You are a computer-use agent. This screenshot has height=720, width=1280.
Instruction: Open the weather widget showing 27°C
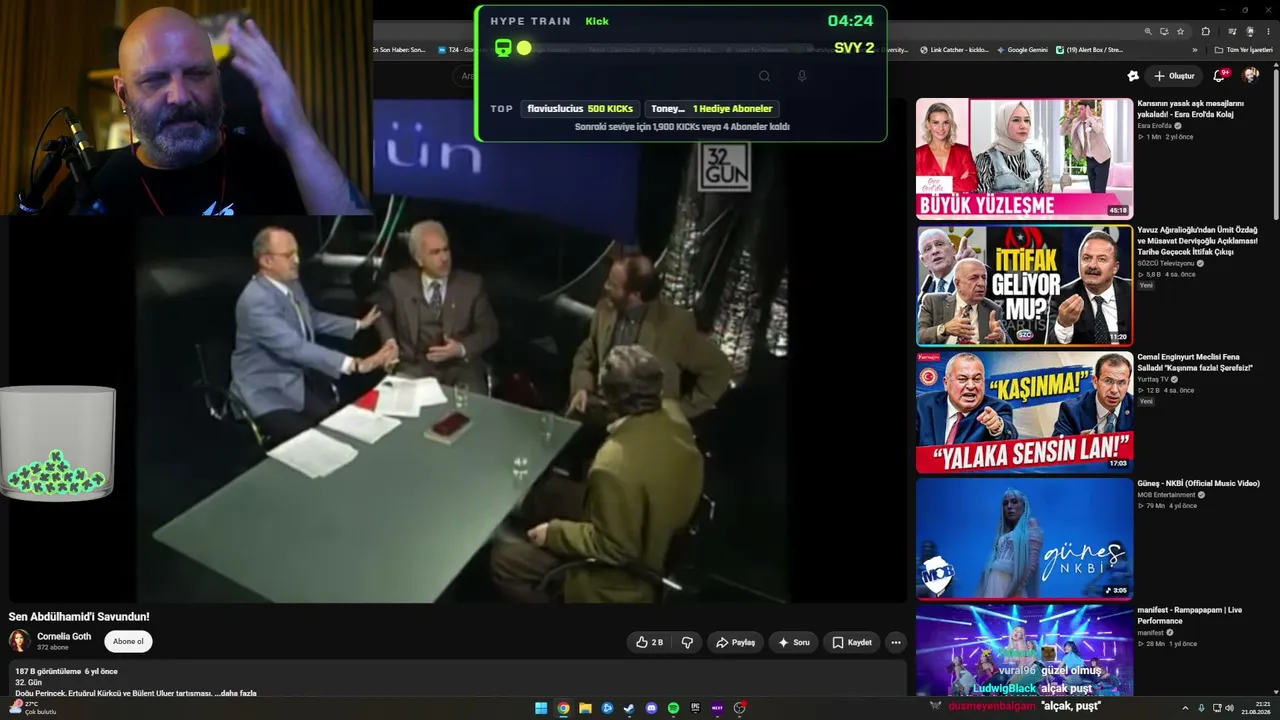[33, 708]
